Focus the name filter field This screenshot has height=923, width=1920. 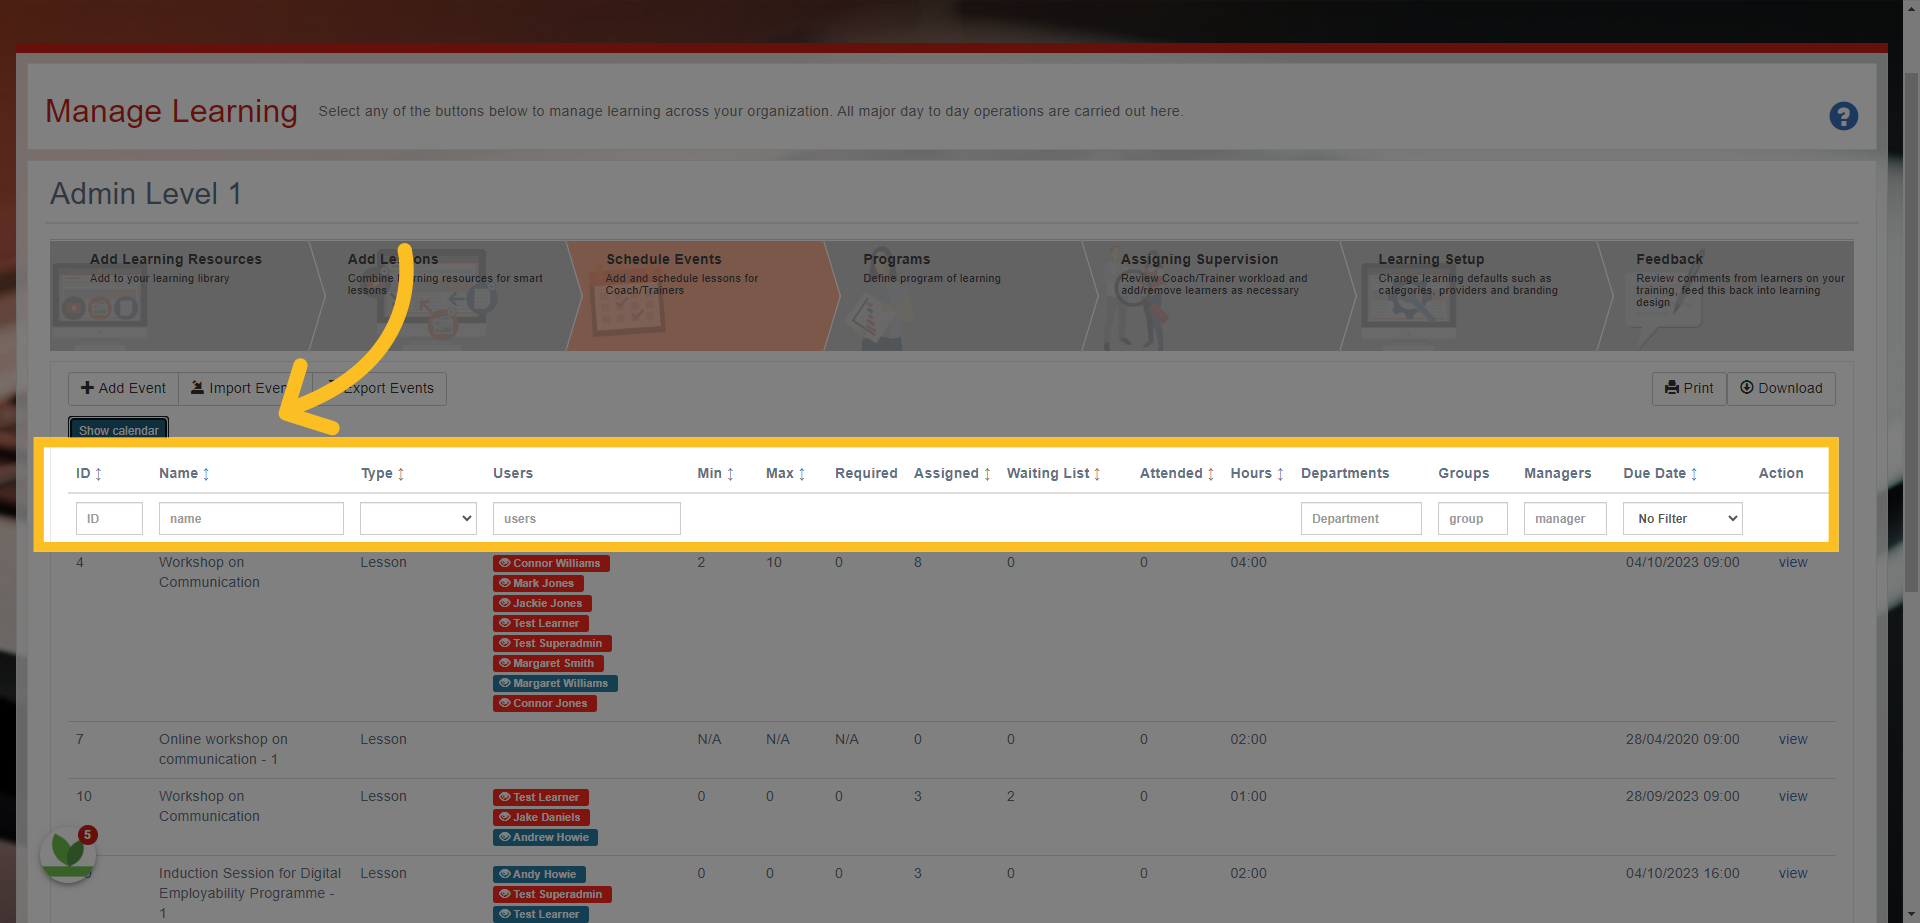251,518
